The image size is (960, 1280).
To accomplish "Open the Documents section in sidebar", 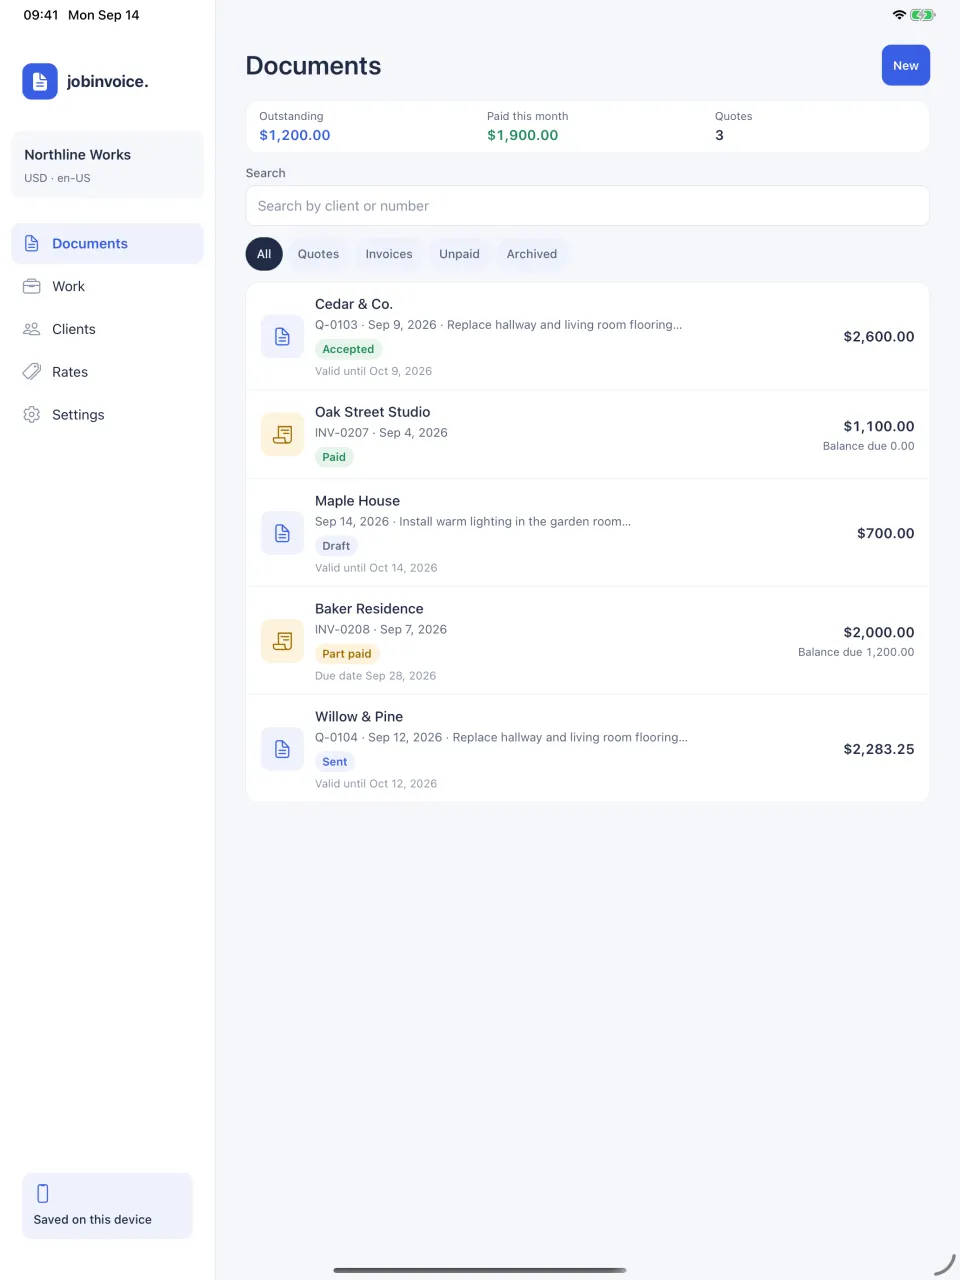I will (107, 244).
